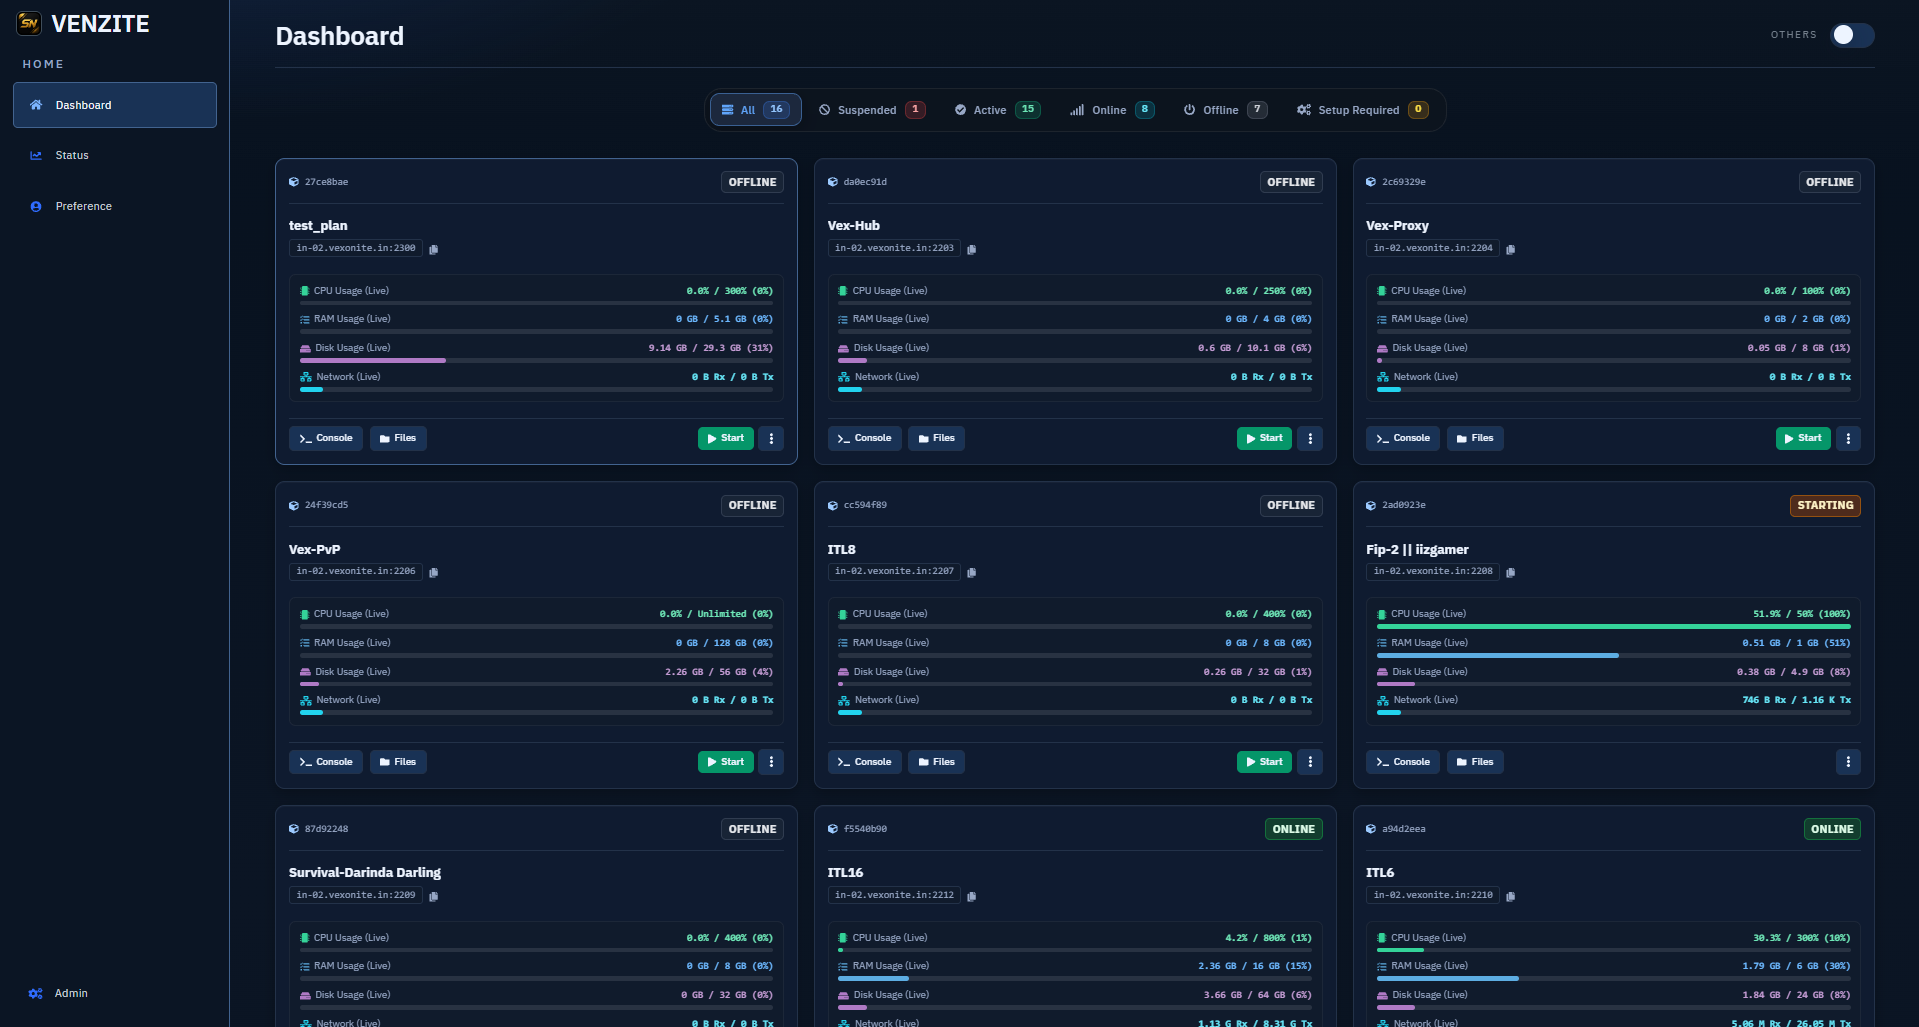Copy the ITL16 address icon

(971, 896)
